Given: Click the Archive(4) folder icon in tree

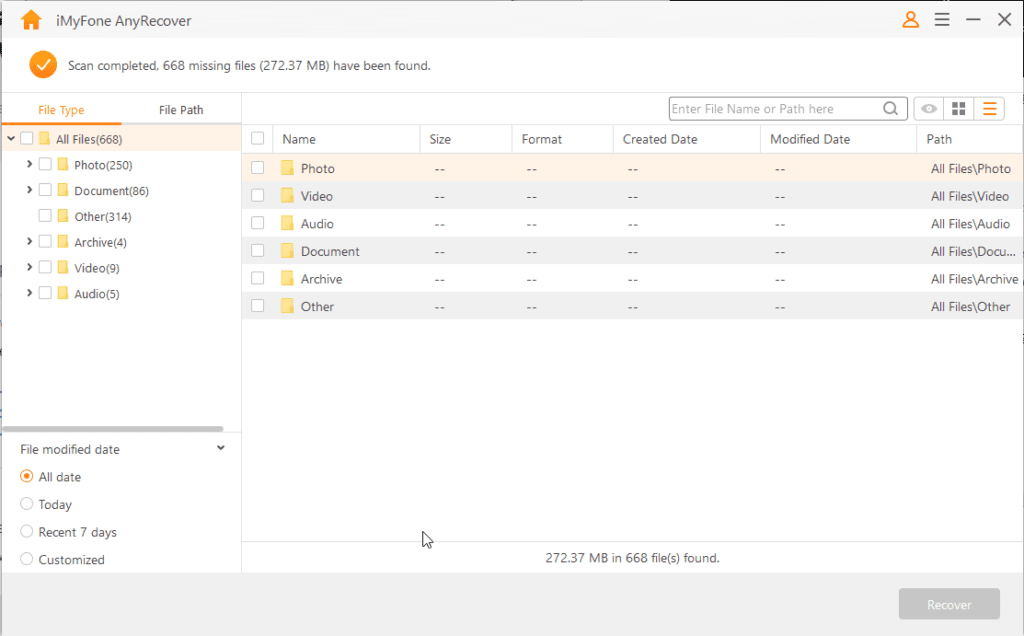Looking at the screenshot, I should pyautogui.click(x=63, y=242).
